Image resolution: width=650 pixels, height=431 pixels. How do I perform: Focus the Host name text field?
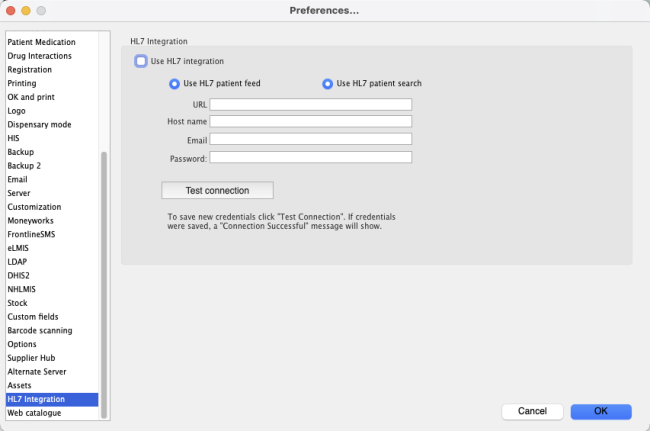(x=311, y=122)
